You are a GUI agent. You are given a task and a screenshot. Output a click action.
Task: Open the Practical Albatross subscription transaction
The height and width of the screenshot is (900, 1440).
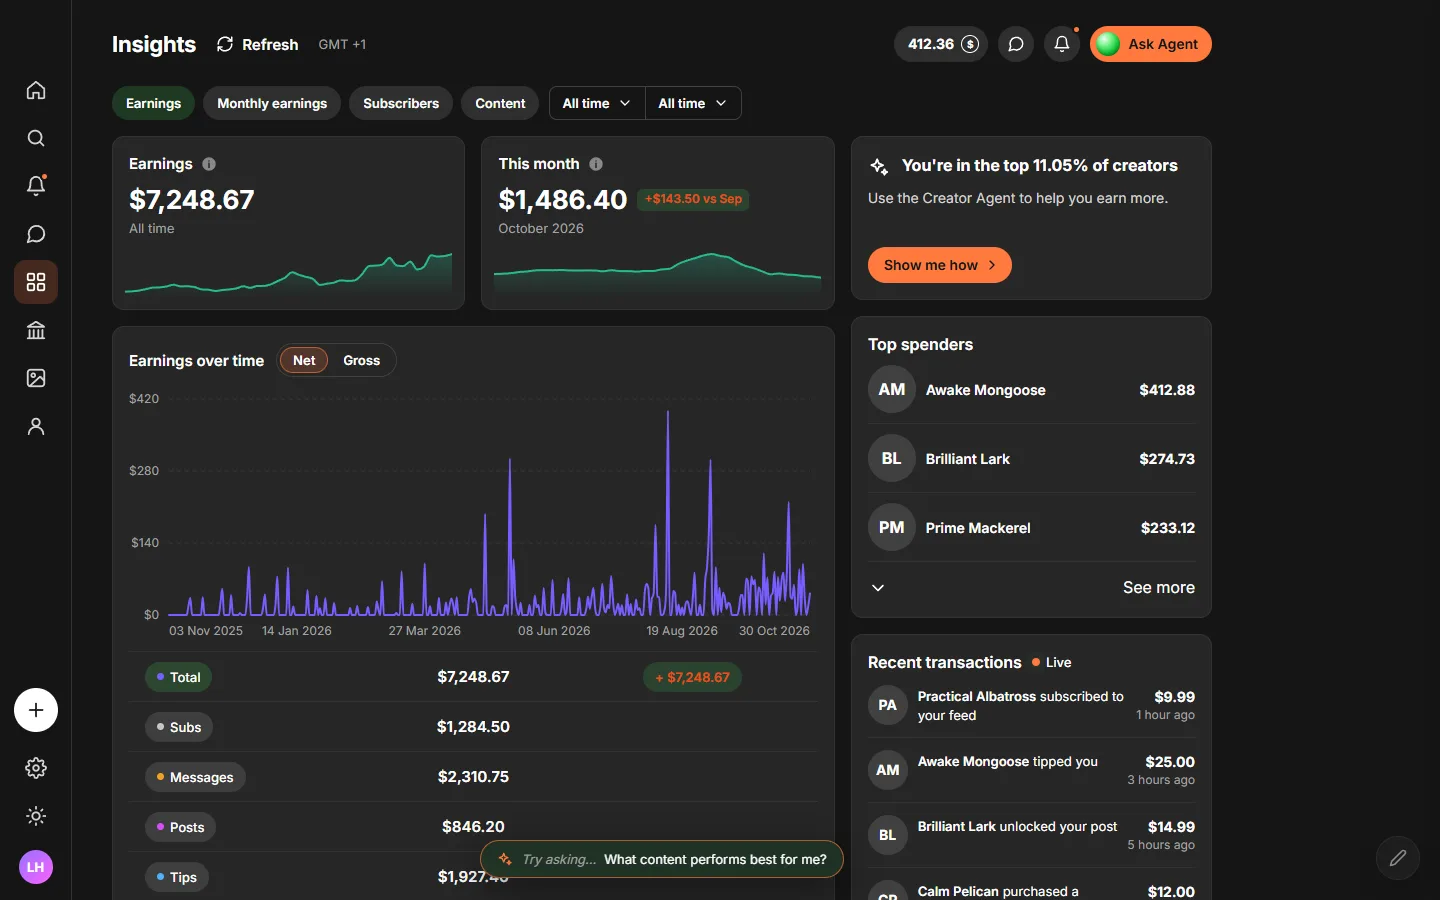[x=1031, y=706]
